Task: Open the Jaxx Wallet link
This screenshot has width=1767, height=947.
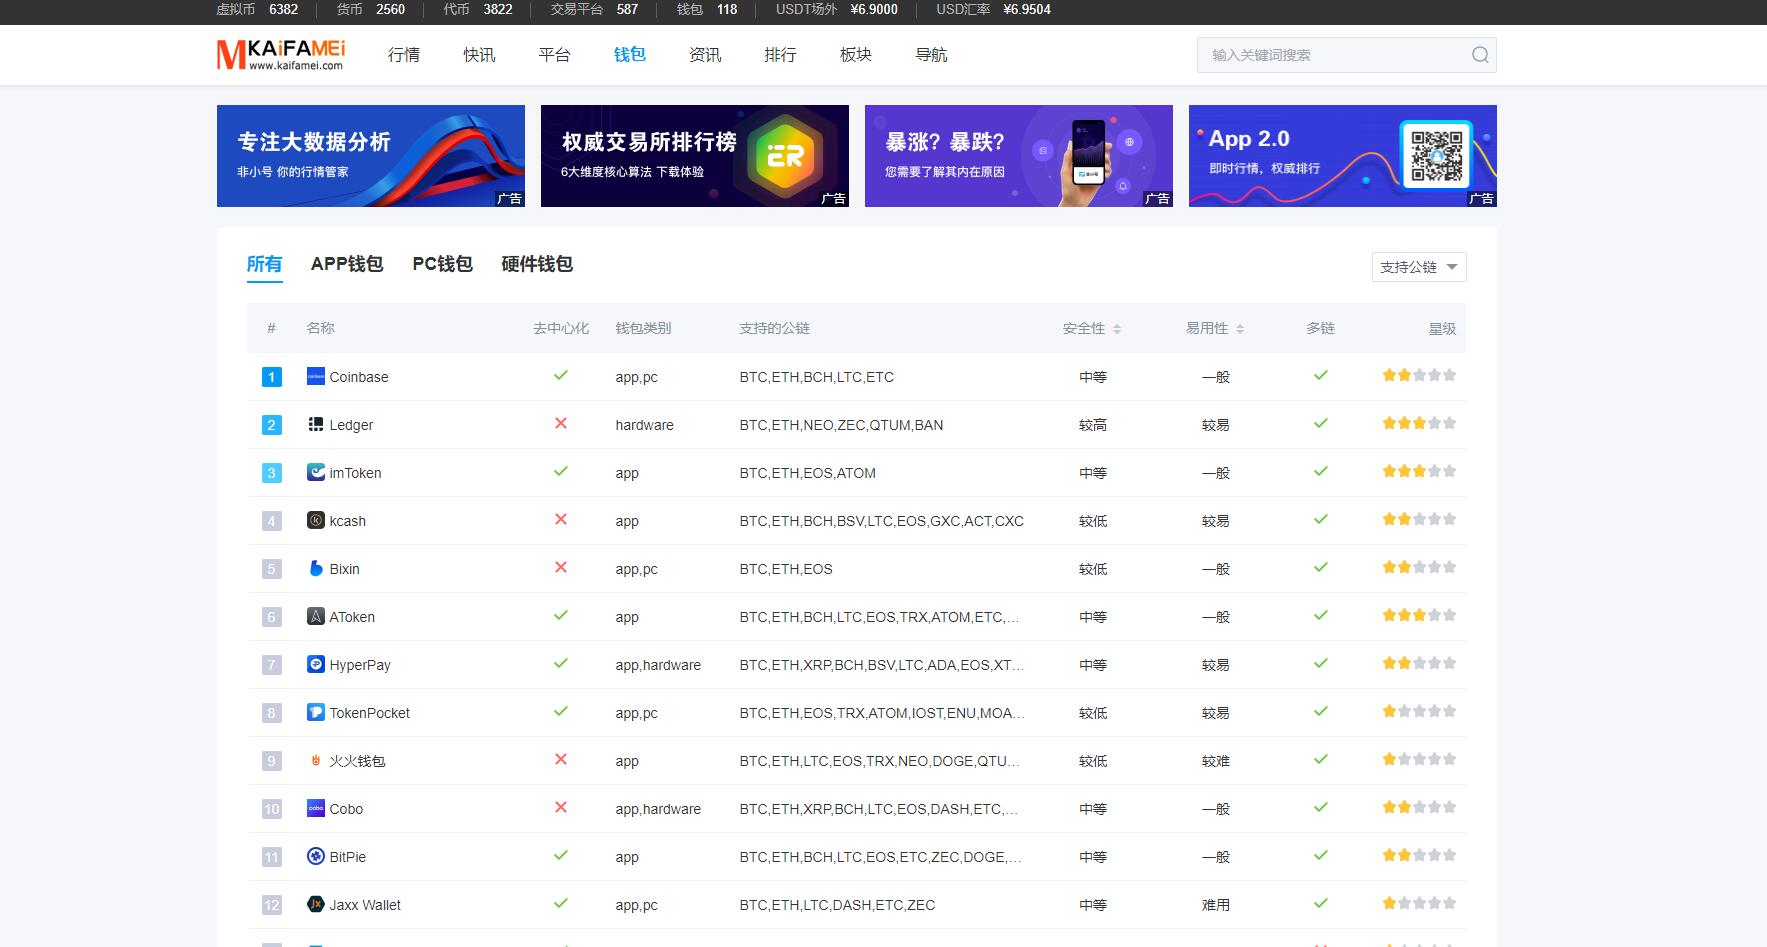Action: tap(364, 905)
